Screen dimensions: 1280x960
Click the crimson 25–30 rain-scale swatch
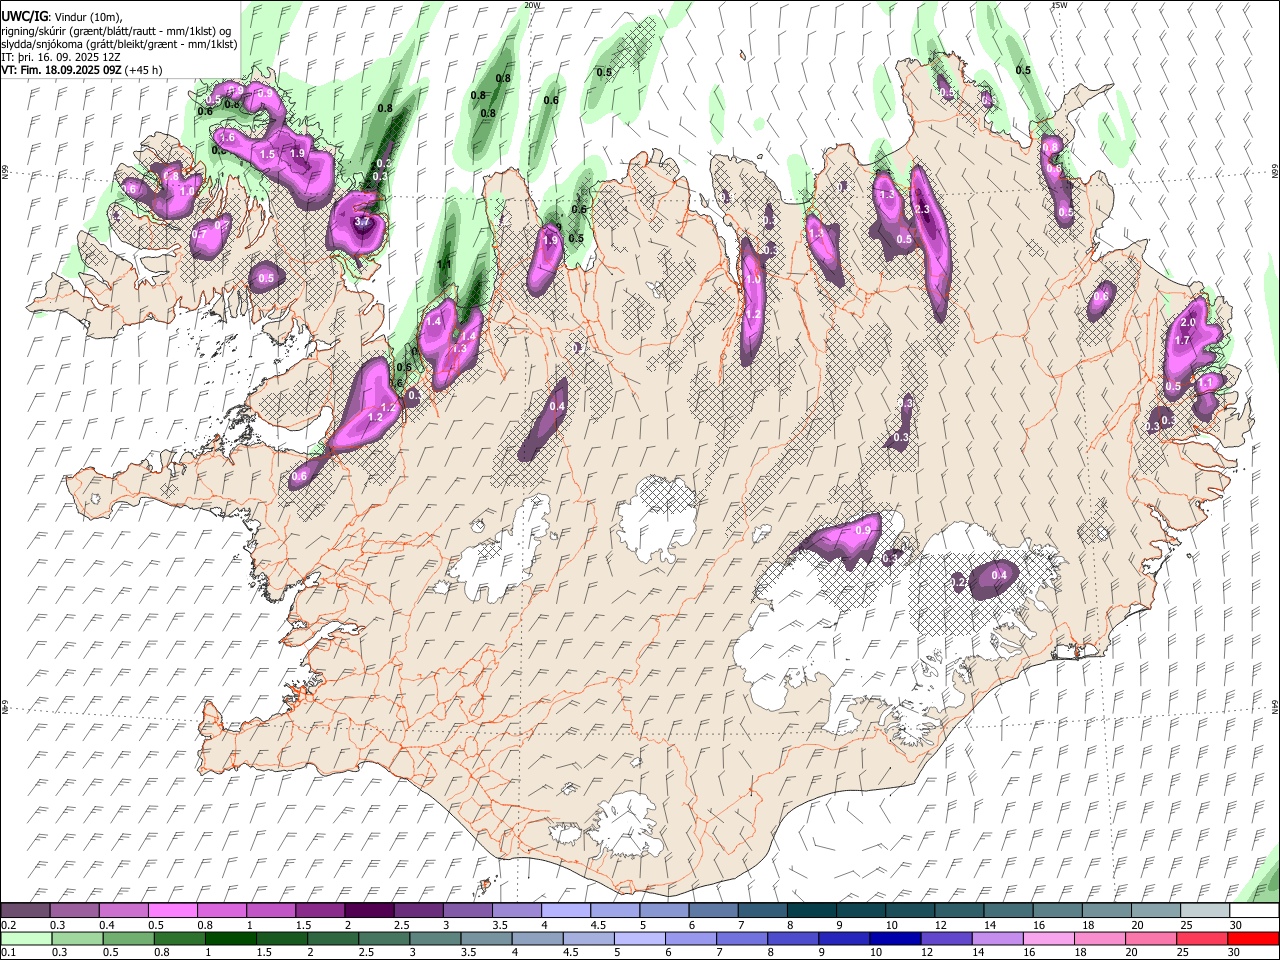1202,938
